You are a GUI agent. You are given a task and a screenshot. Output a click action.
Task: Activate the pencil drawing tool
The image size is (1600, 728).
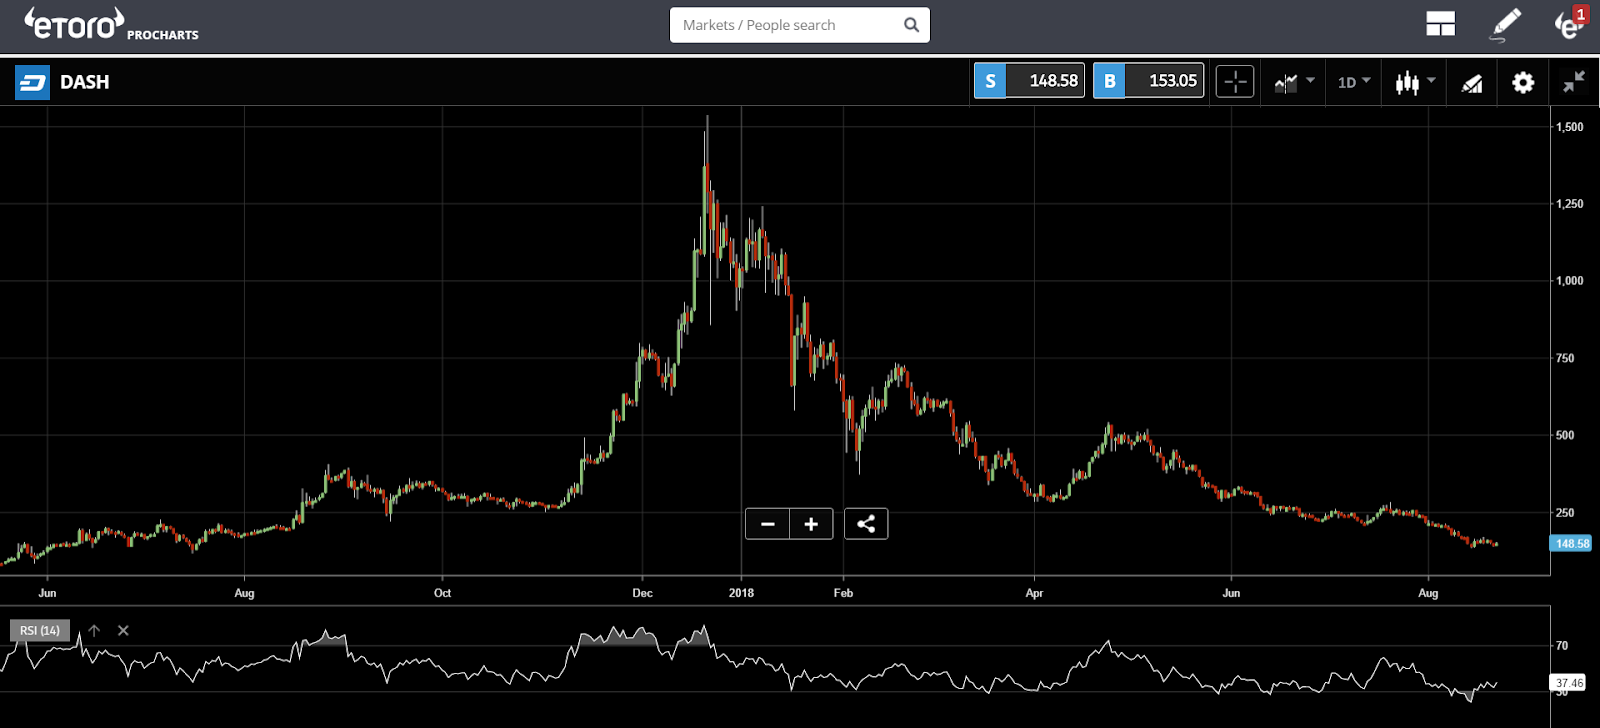[x=1504, y=25]
